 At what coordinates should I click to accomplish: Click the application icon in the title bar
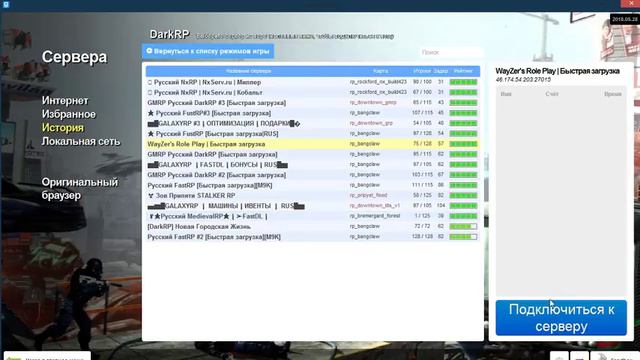pos(6,4)
